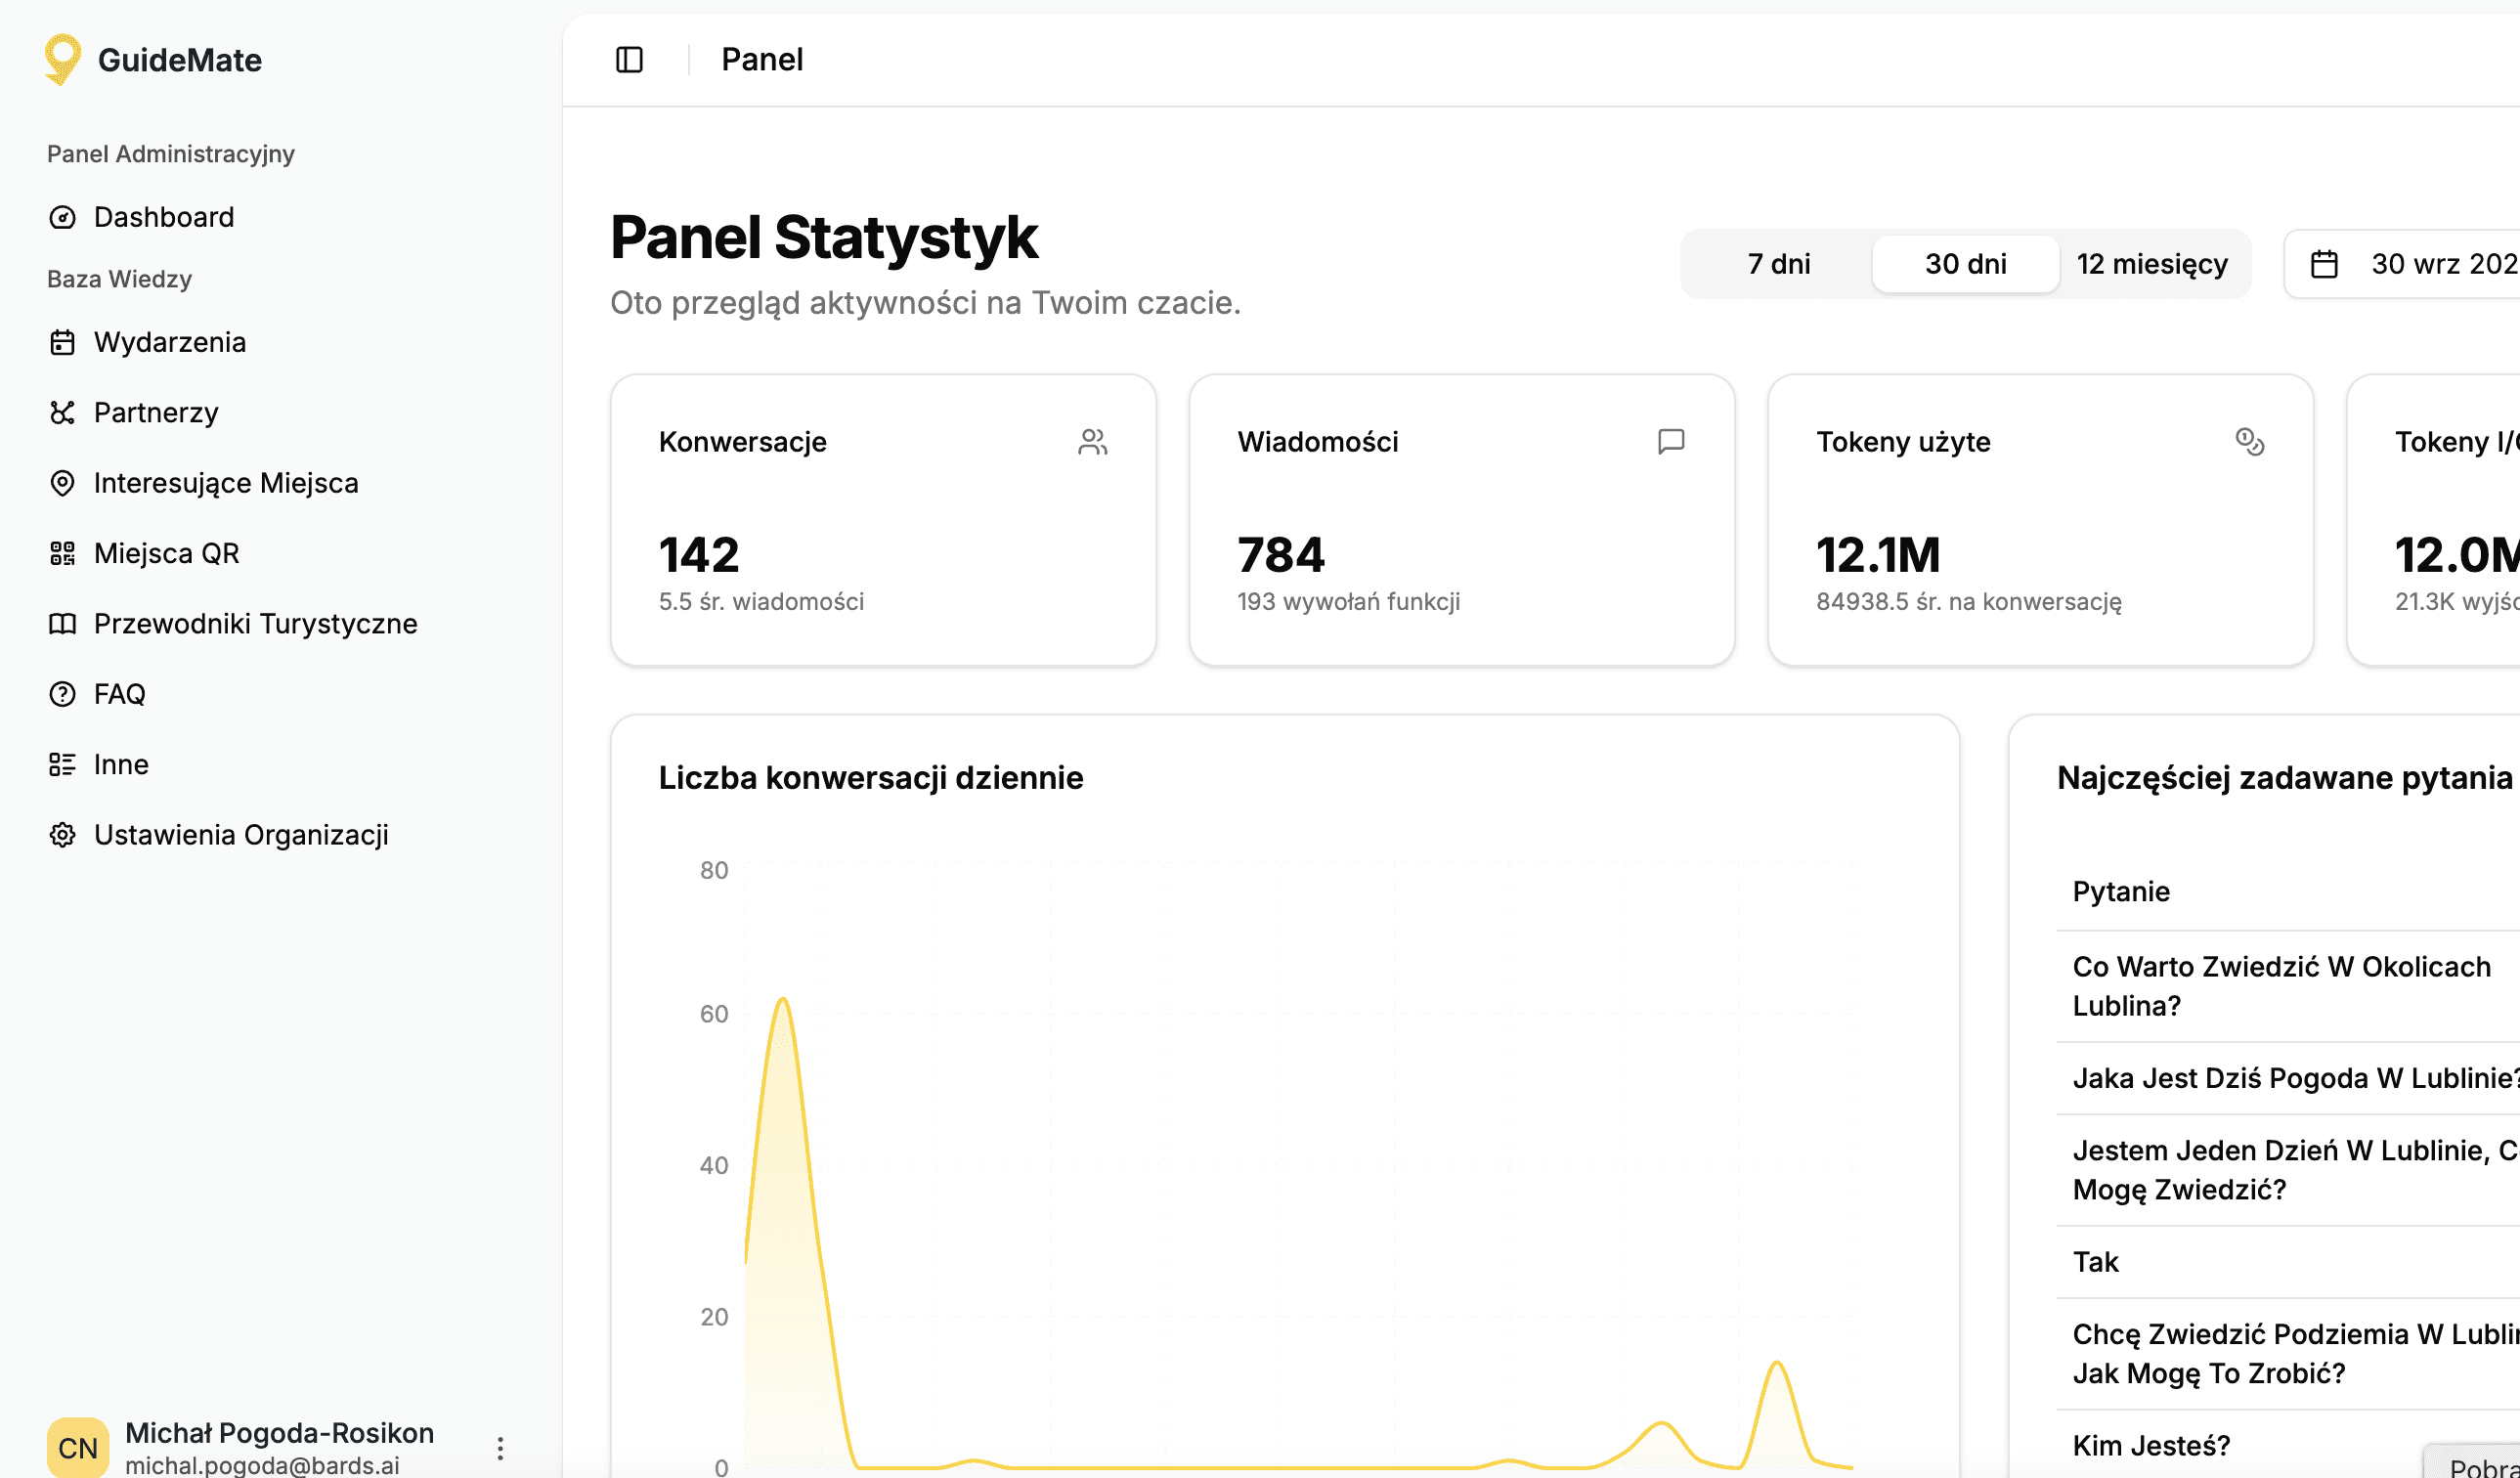Open user menu via three-dot icon

(x=500, y=1448)
